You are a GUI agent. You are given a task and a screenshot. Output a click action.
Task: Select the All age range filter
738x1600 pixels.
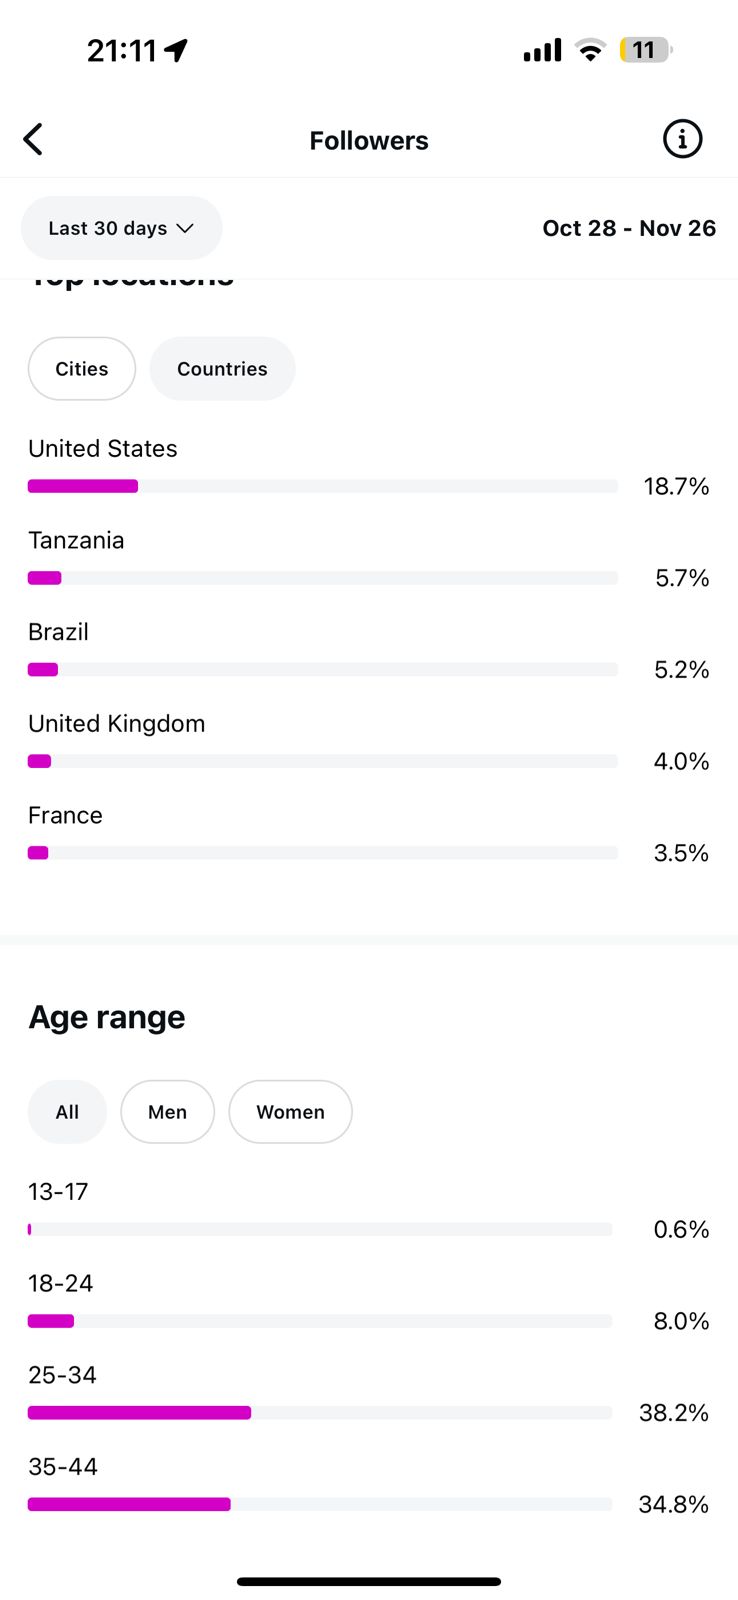coord(67,1112)
